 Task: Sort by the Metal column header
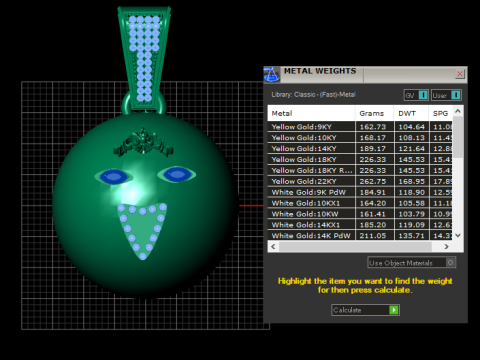click(x=311, y=113)
